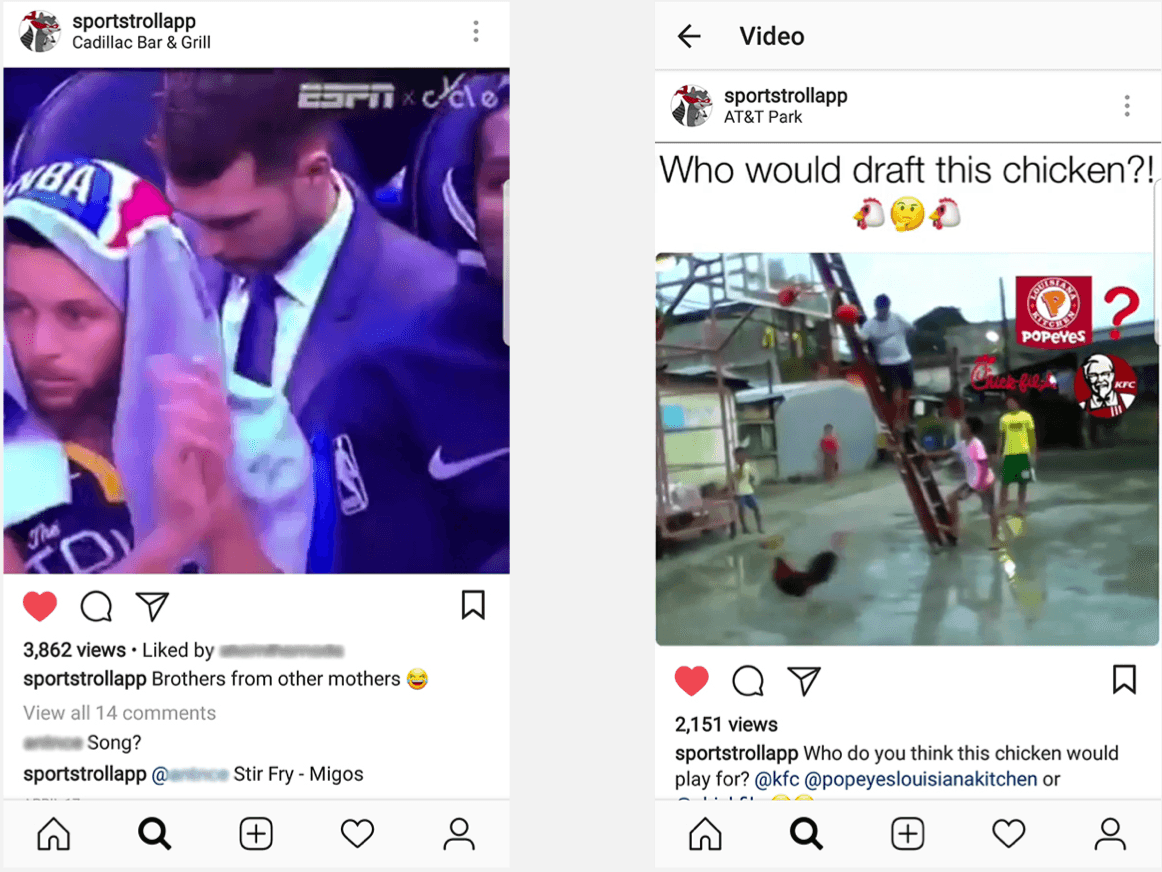
Task: Tap new post plus icon in left bar
Action: coord(256,833)
